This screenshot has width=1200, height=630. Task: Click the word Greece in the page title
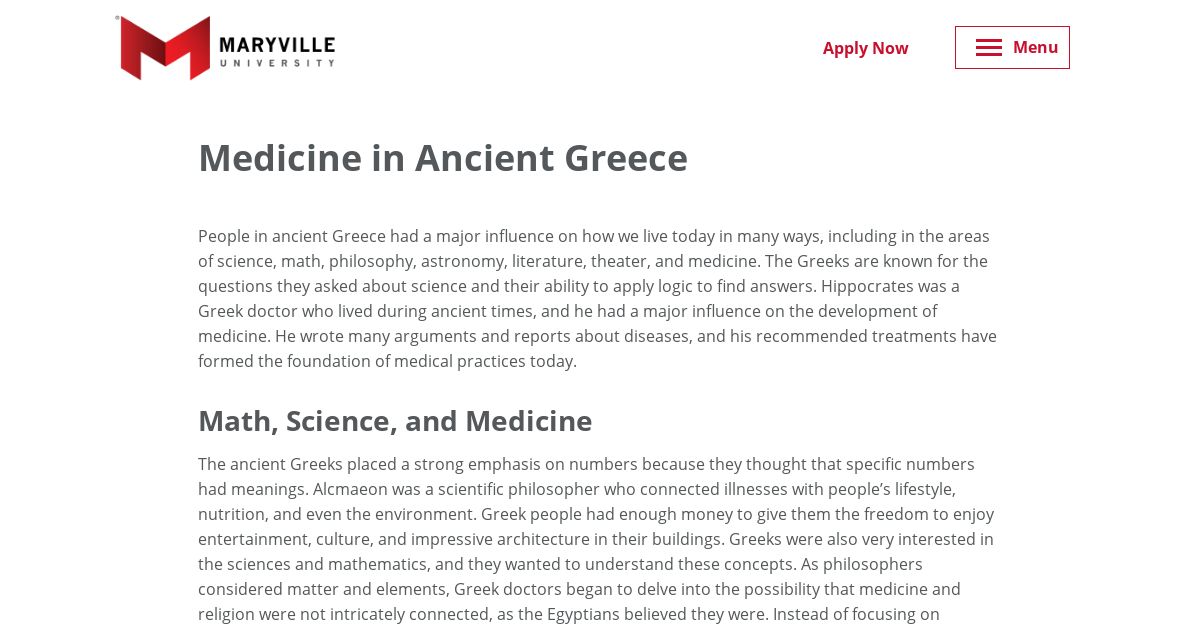click(x=626, y=158)
